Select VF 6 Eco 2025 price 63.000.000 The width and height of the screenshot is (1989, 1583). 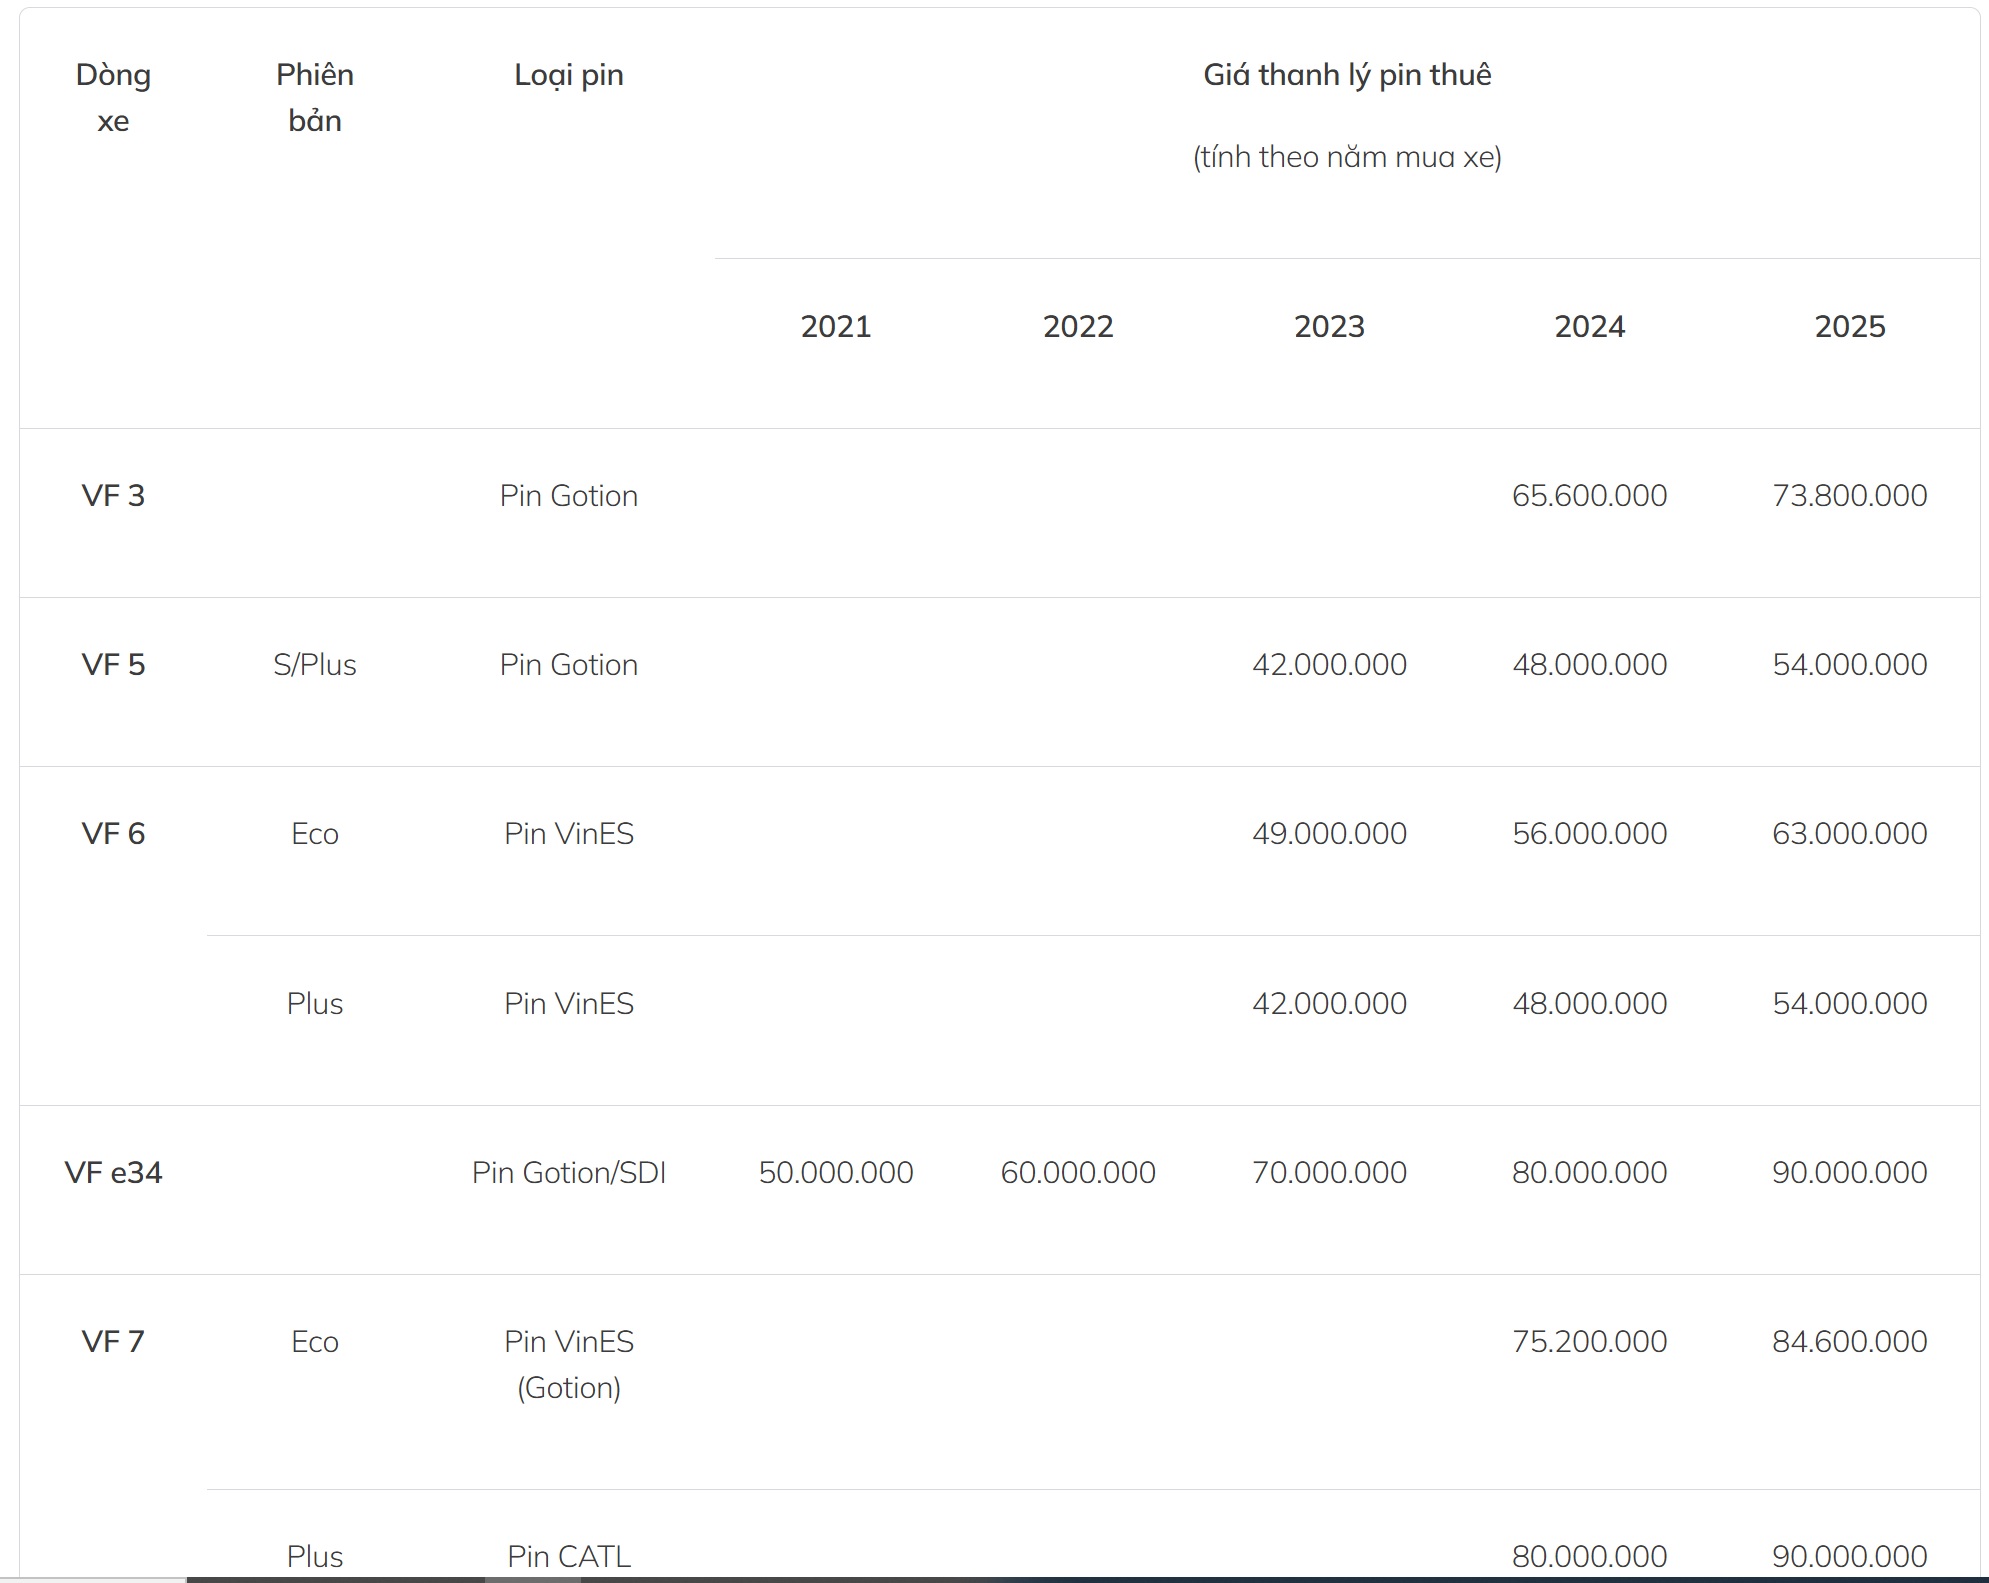(x=1849, y=834)
